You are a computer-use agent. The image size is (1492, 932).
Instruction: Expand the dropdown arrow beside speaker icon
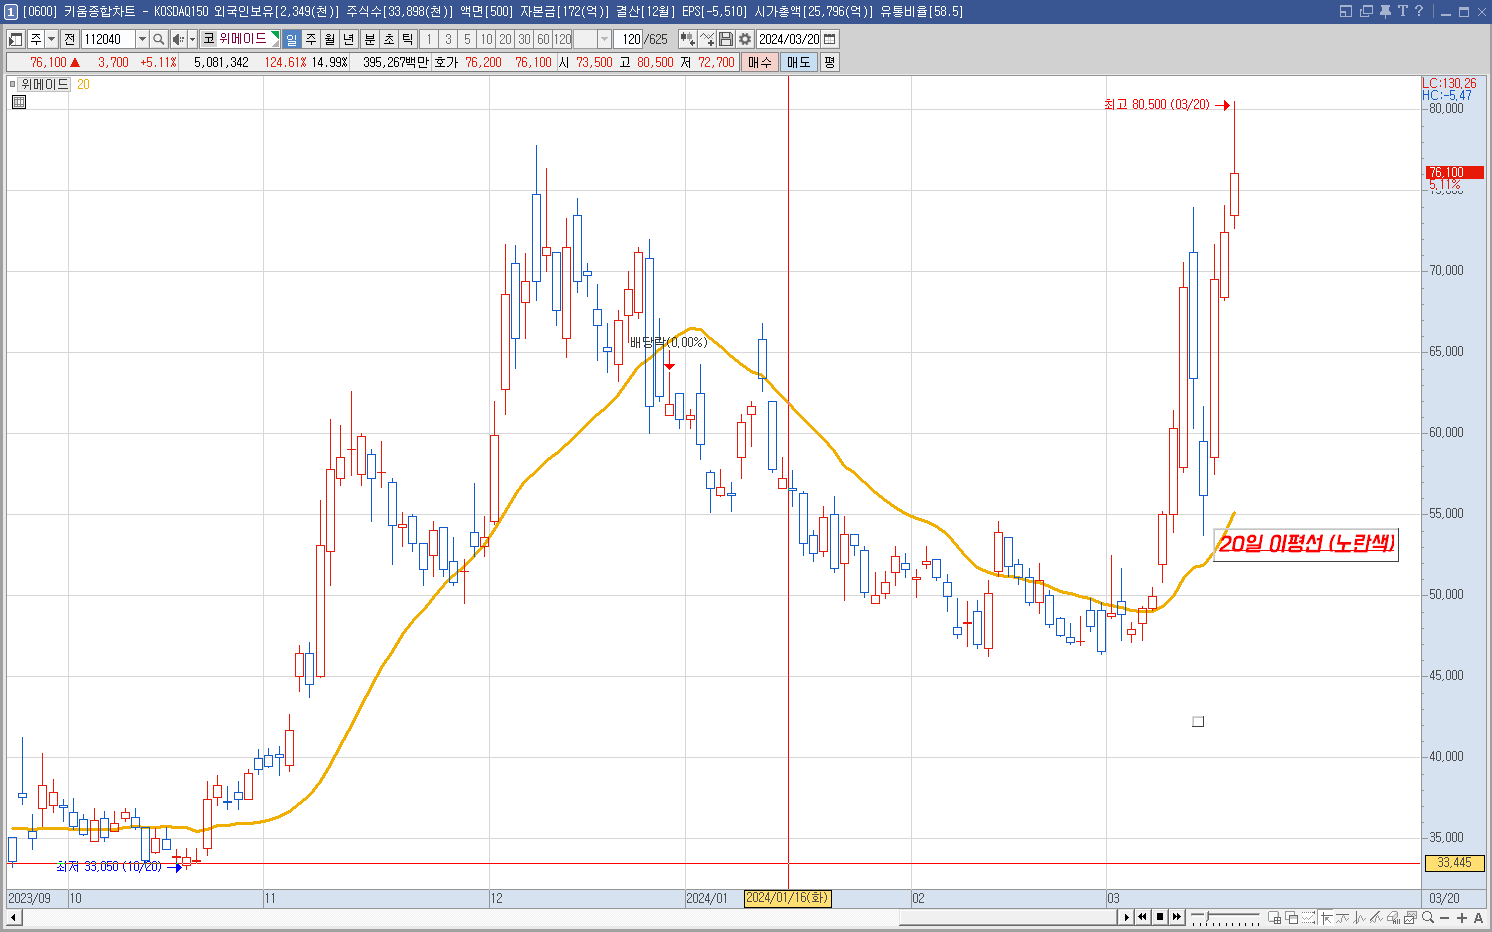[192, 39]
